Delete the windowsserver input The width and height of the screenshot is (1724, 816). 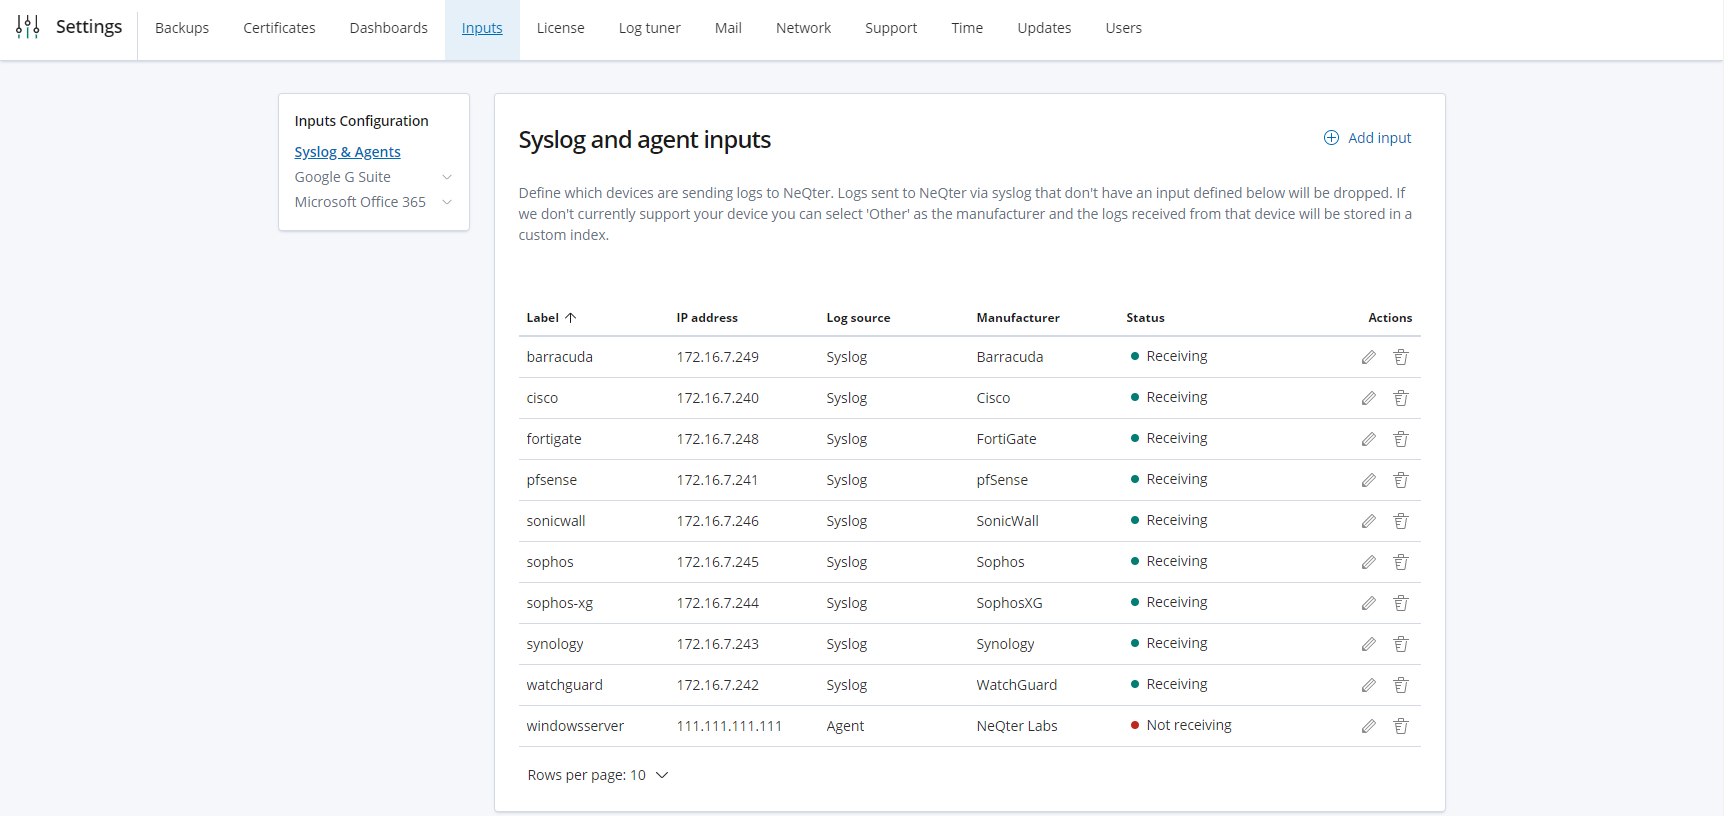click(1401, 726)
